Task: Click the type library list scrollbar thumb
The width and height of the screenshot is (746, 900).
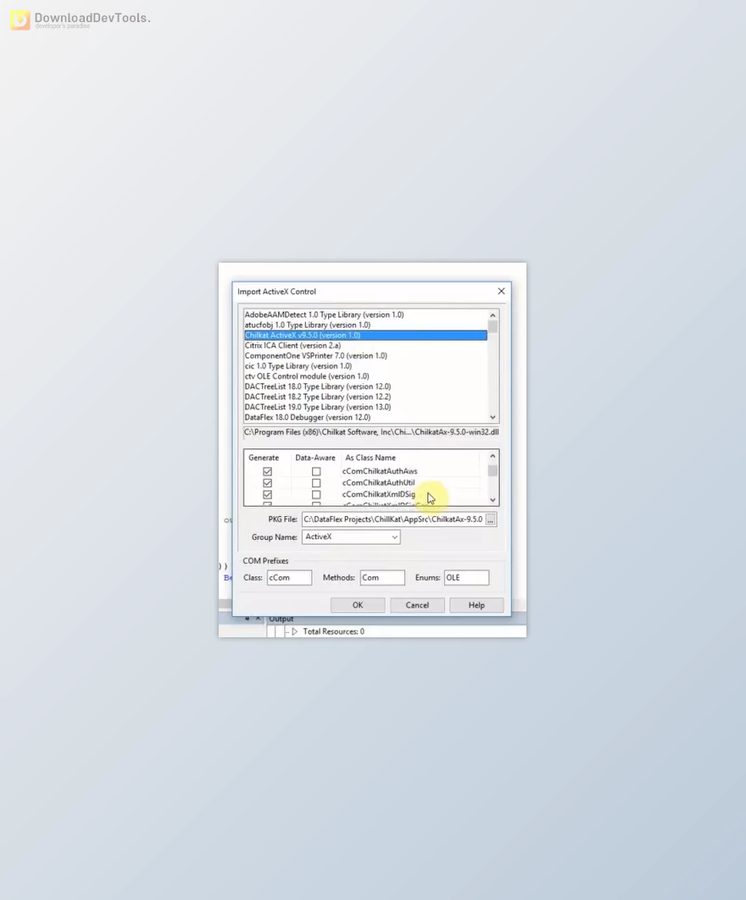Action: (x=492, y=327)
